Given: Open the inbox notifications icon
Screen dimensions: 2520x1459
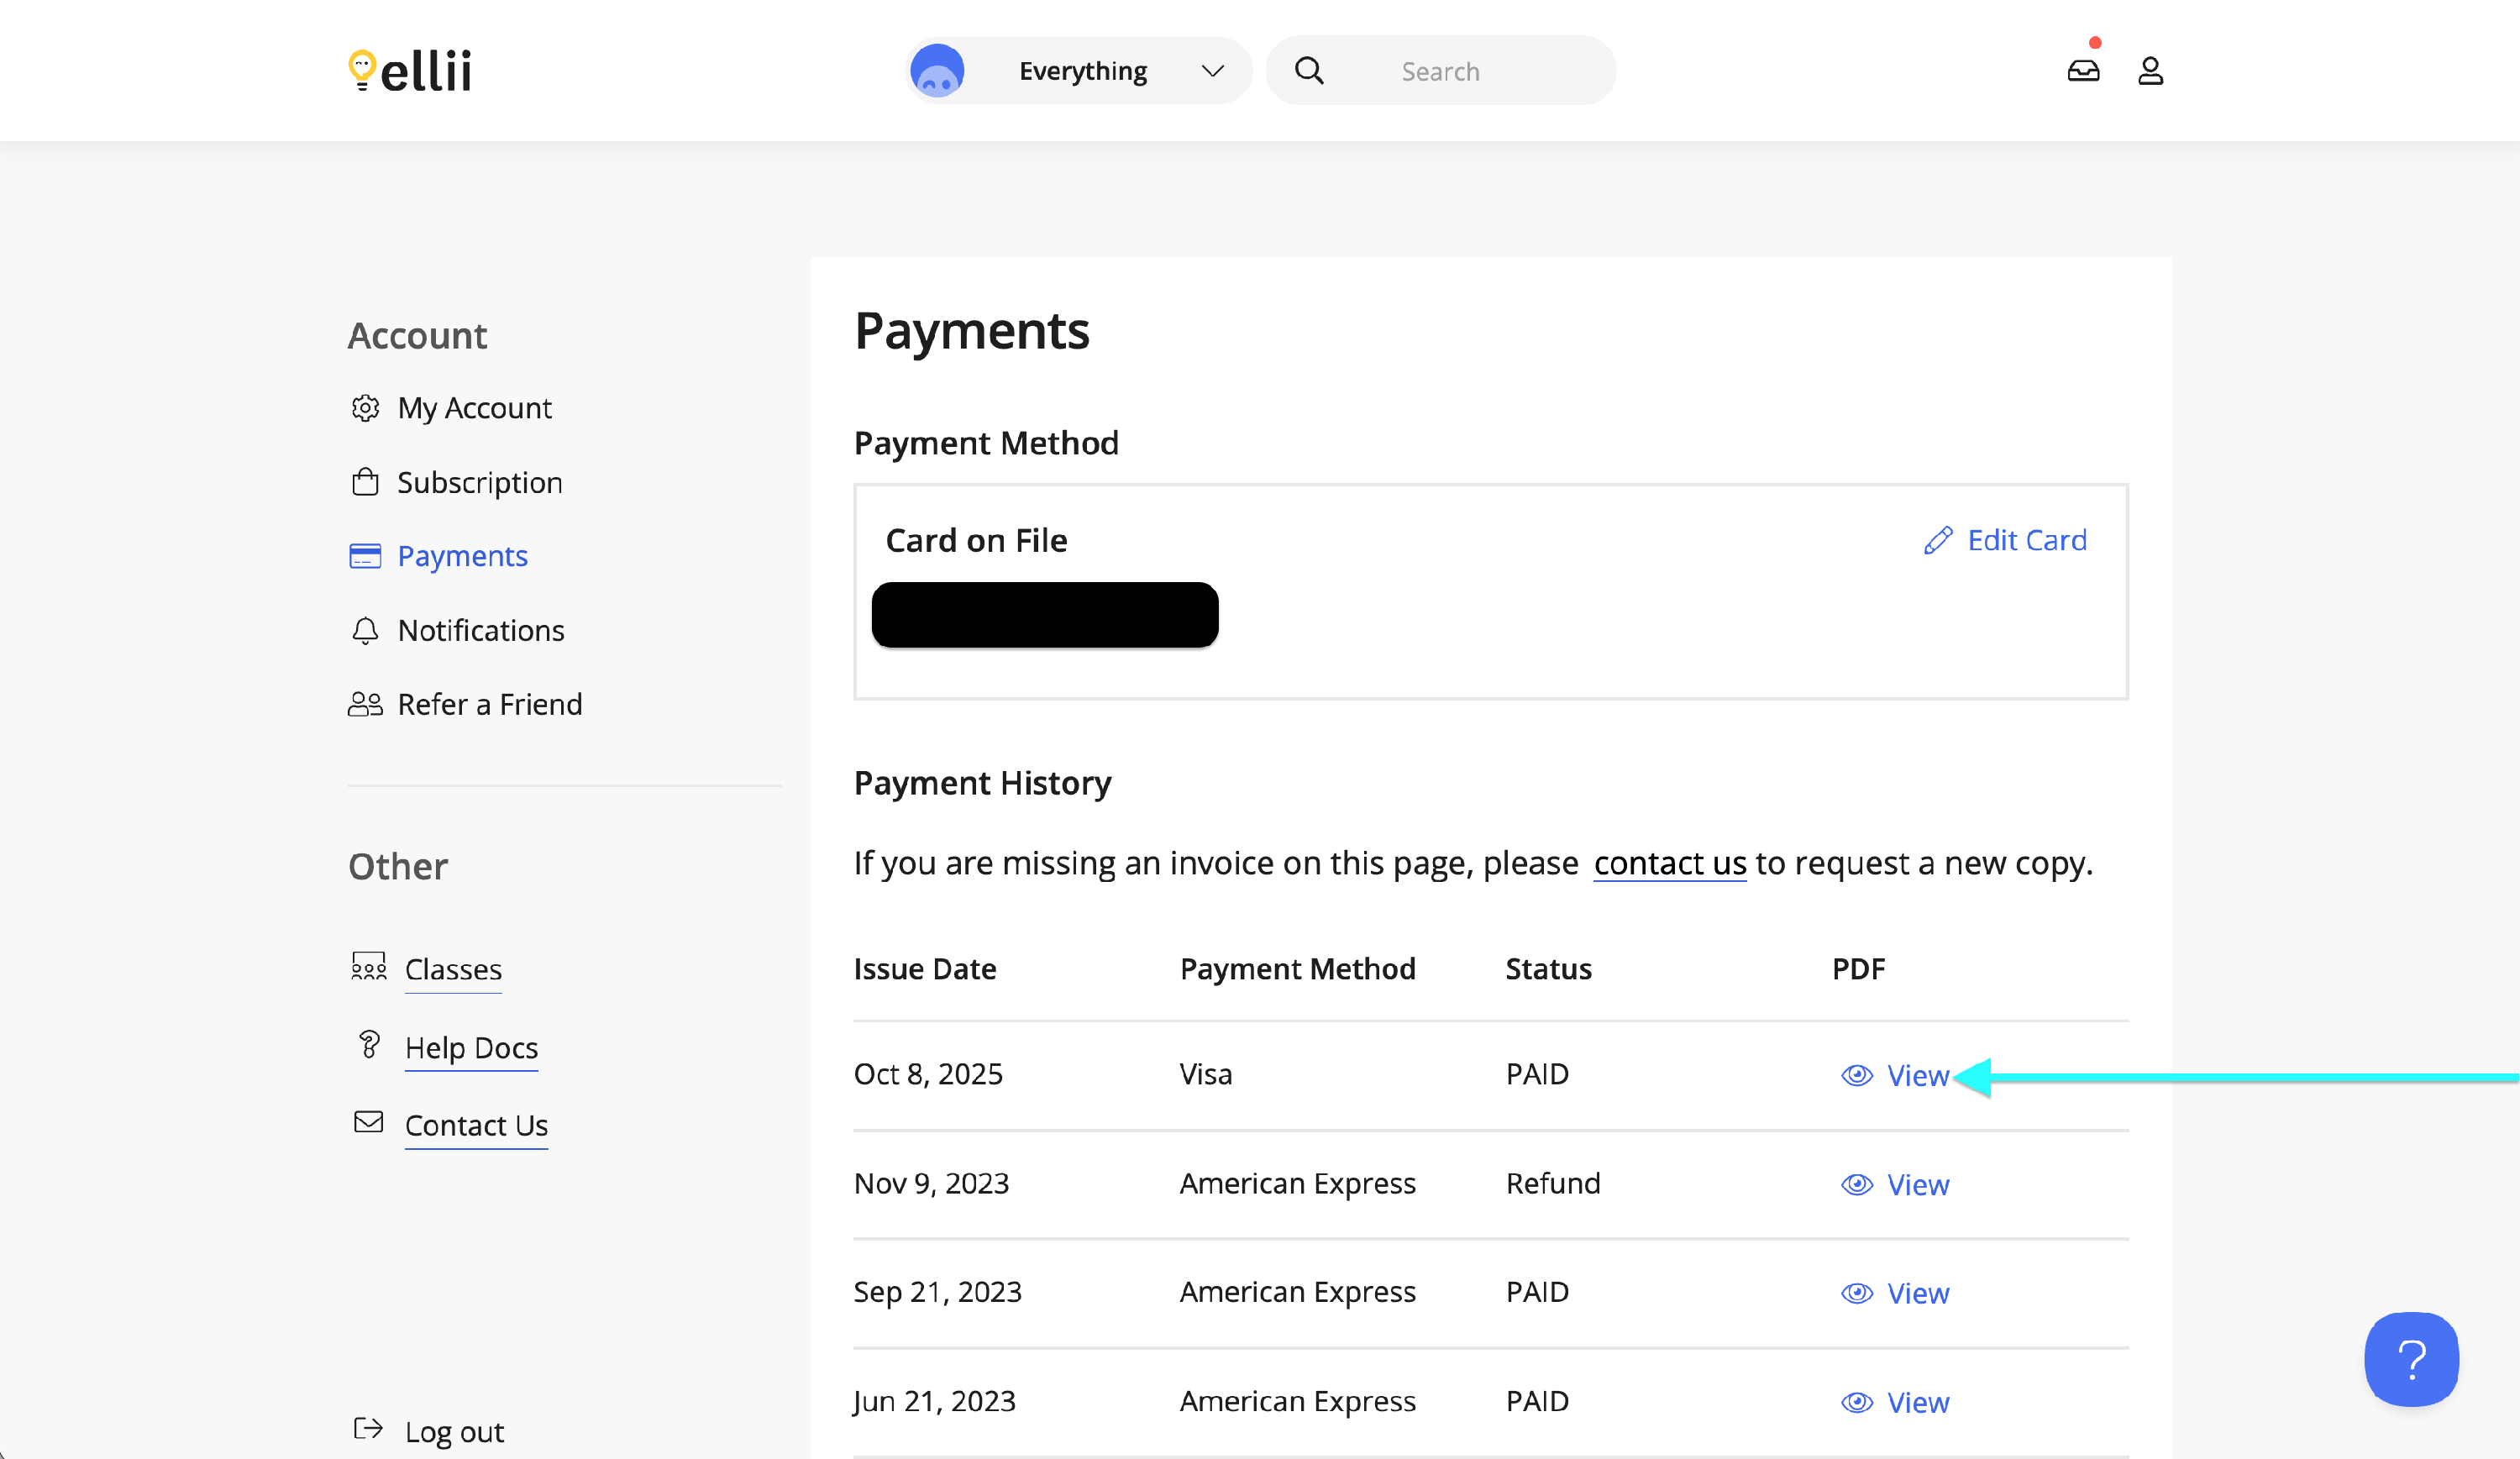Looking at the screenshot, I should (2083, 71).
